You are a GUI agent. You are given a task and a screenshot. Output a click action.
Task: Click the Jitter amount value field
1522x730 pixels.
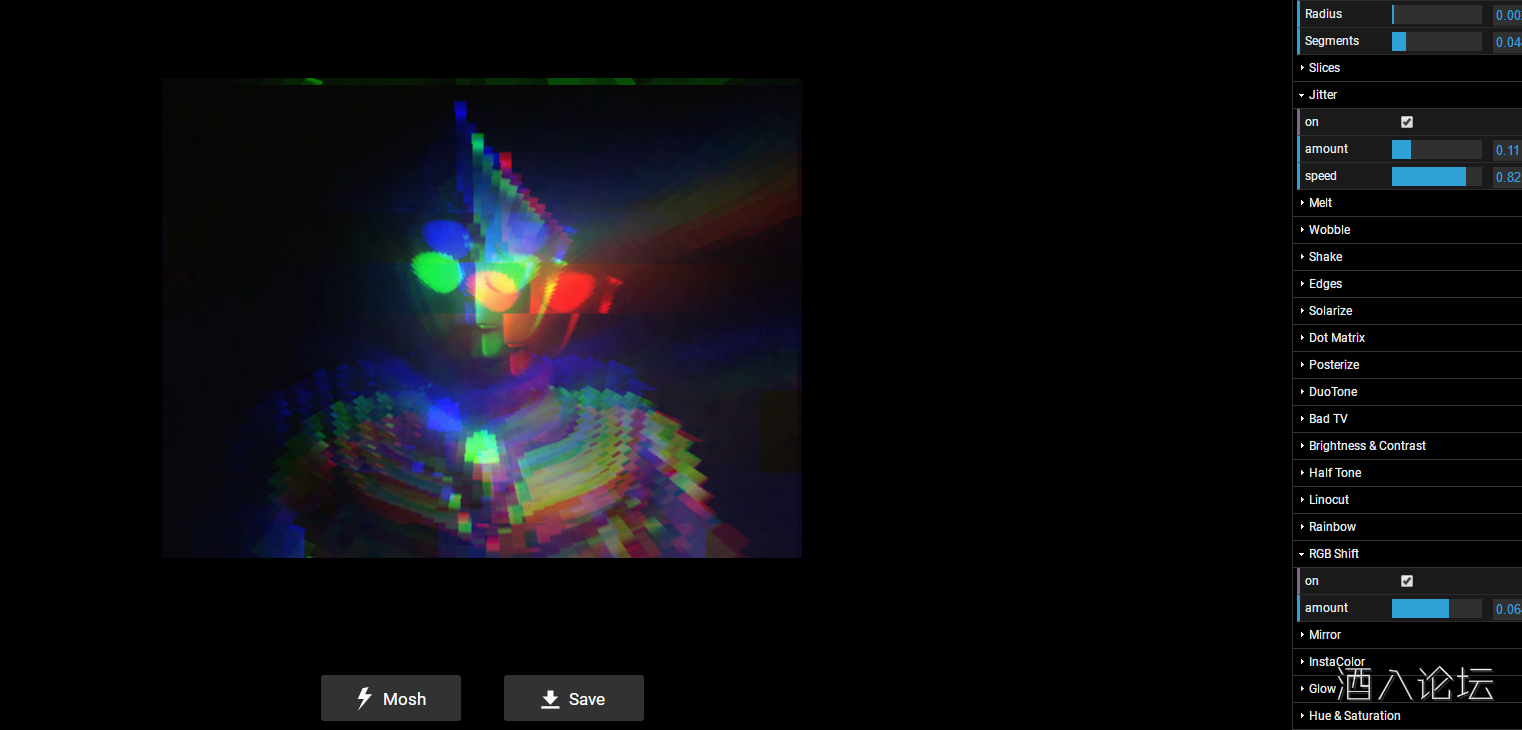(x=1508, y=149)
